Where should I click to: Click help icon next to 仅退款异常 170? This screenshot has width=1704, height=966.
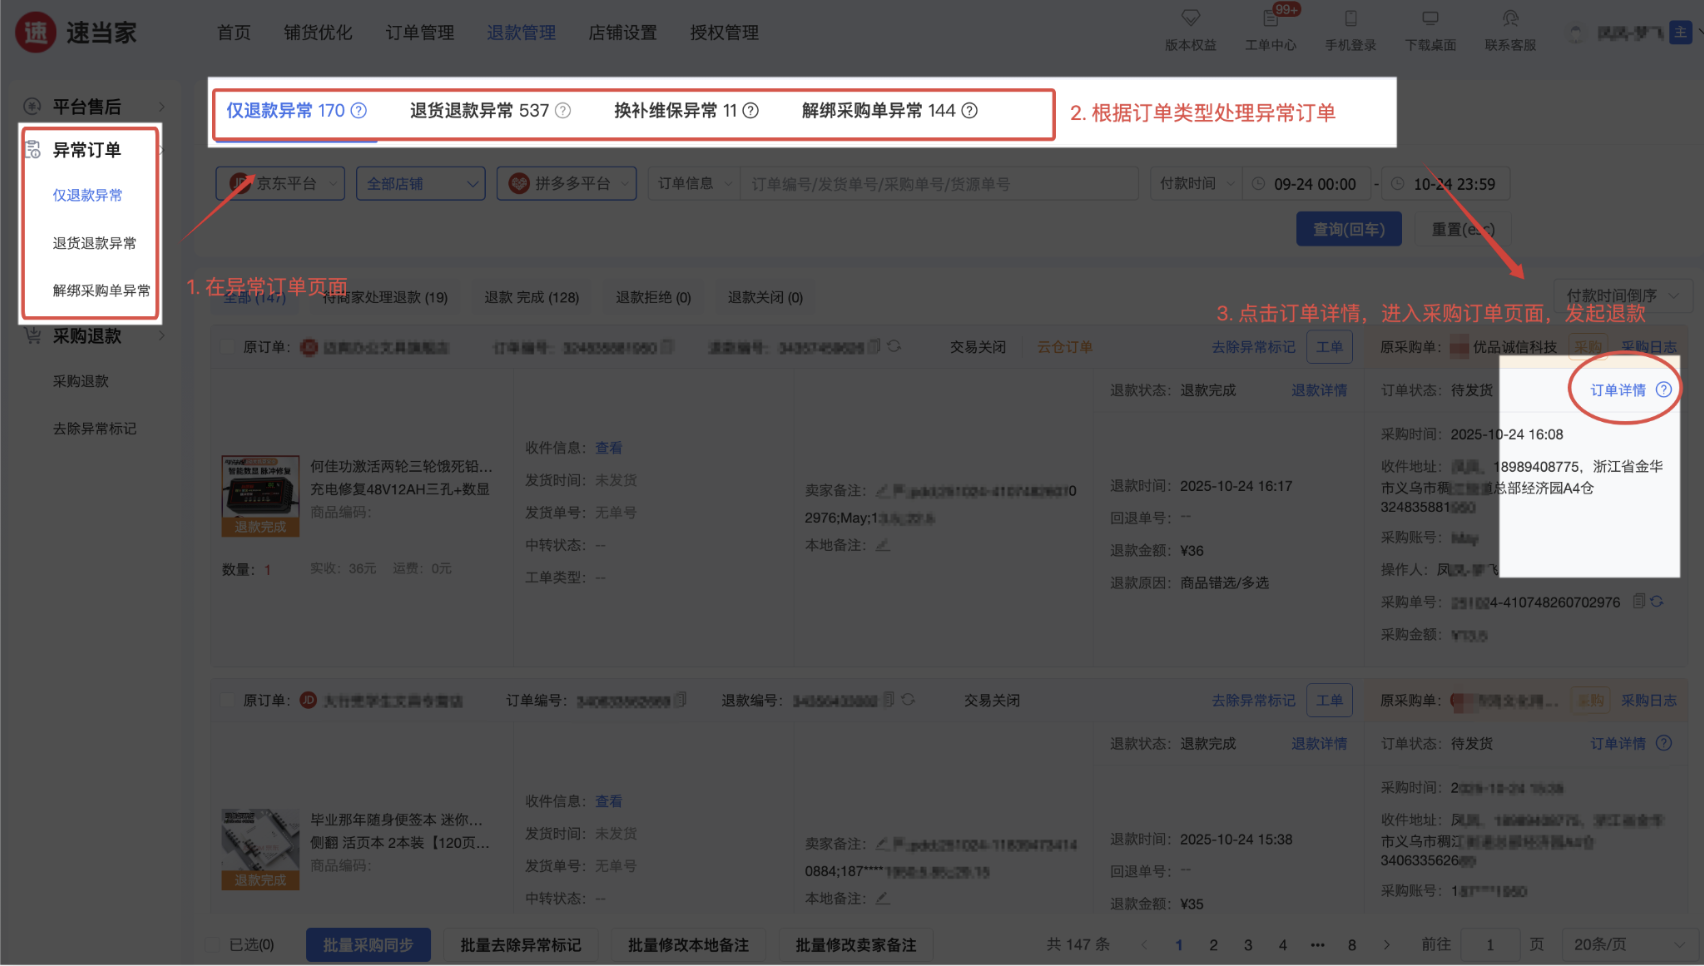click(359, 111)
